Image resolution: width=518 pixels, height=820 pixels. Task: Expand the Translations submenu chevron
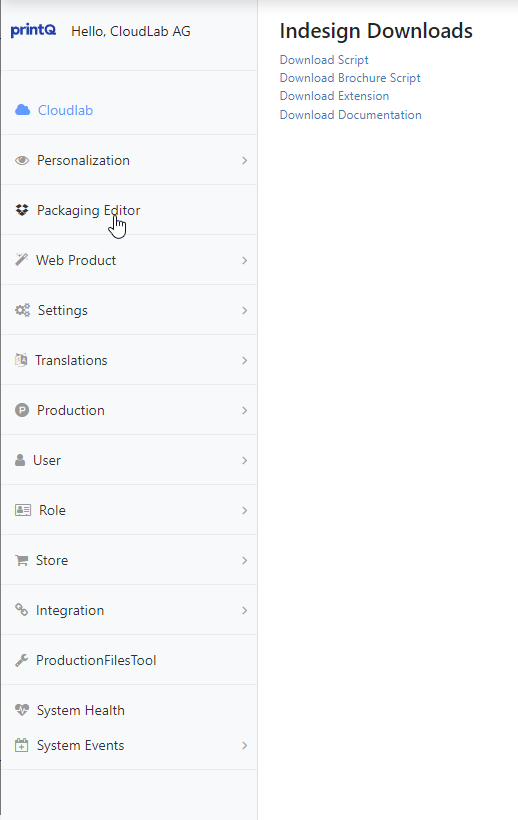[x=245, y=360]
